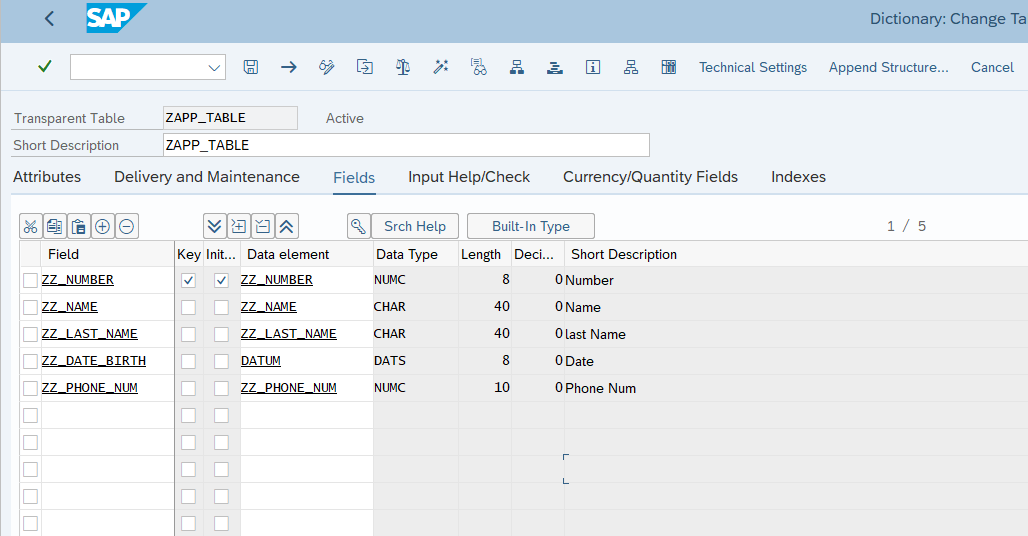The height and width of the screenshot is (536, 1028).
Task: Uncheck Initial Values checkbox for ZZ_NUMBER
Action: (222, 280)
